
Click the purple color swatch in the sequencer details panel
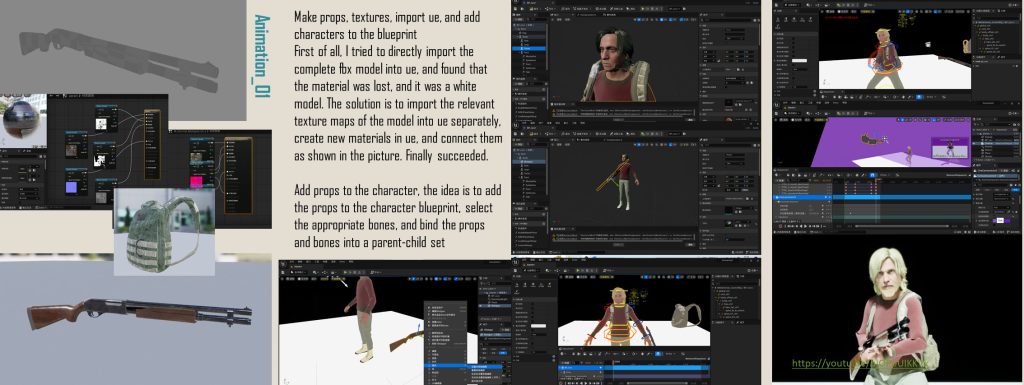(1000, 221)
